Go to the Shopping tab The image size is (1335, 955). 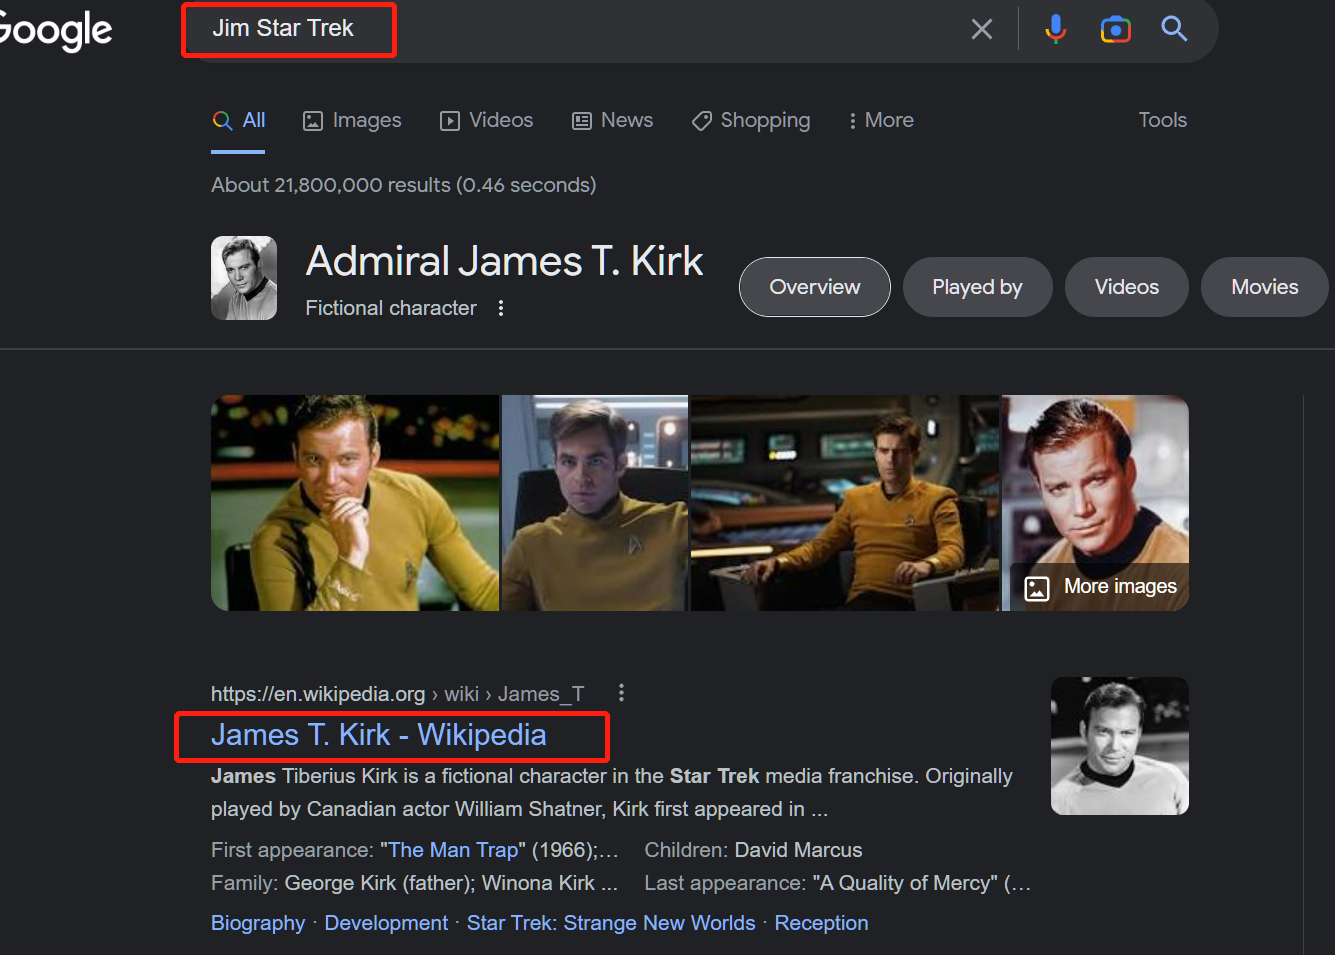coord(751,120)
